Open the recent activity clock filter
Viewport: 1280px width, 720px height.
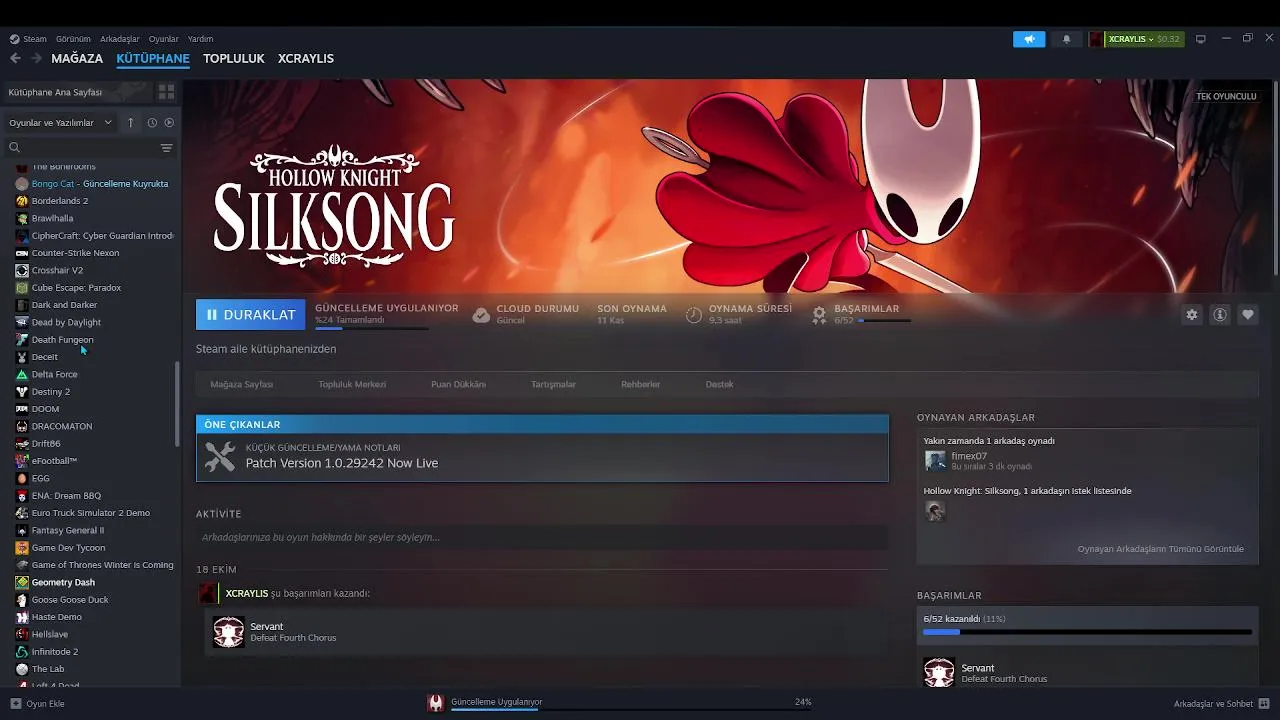[x=152, y=122]
